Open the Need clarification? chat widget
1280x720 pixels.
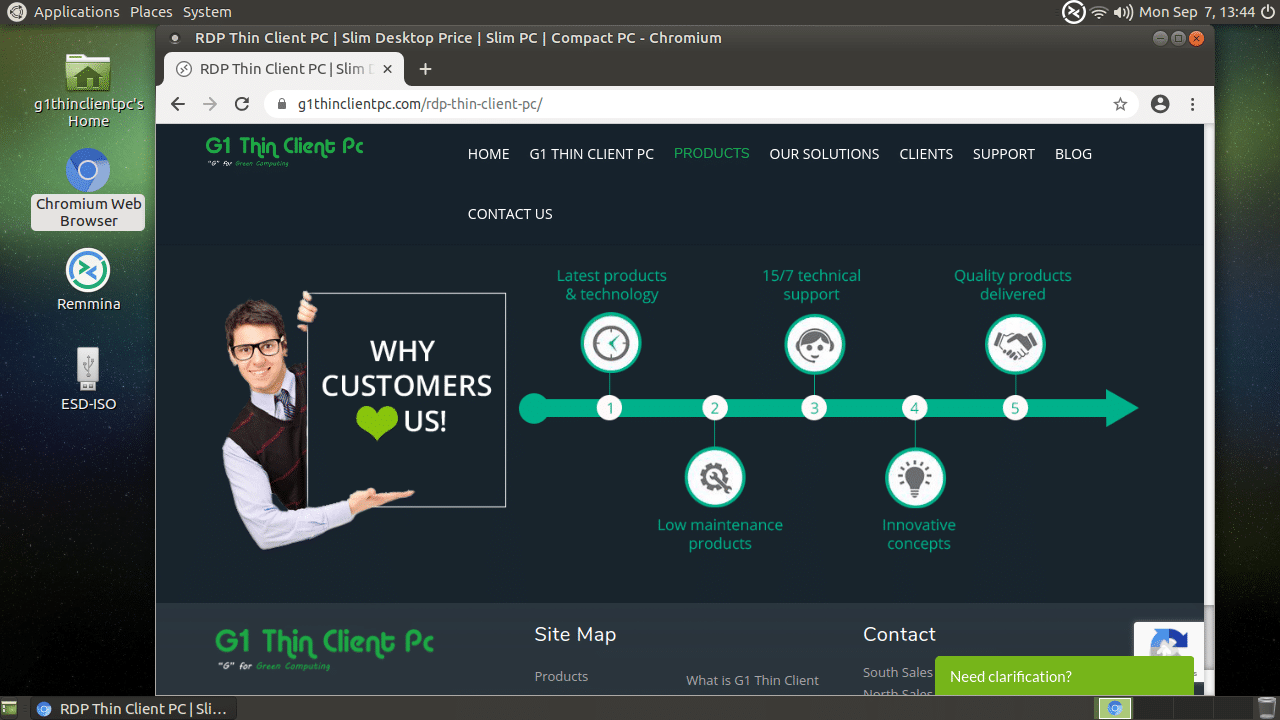(1064, 676)
